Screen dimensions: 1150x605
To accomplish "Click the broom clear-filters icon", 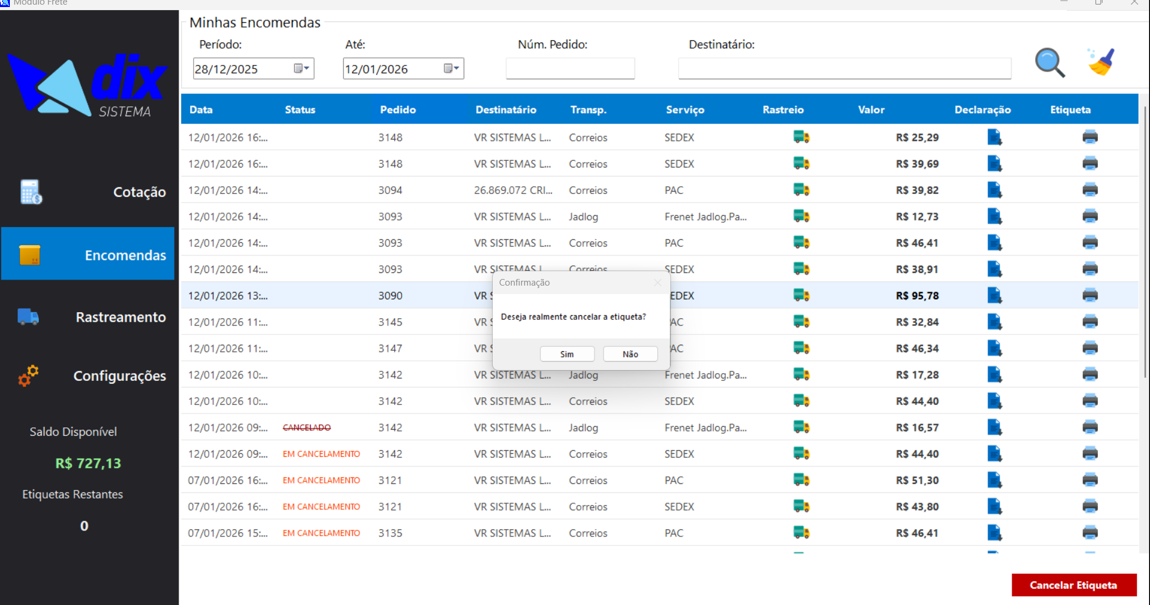I will tap(1101, 62).
